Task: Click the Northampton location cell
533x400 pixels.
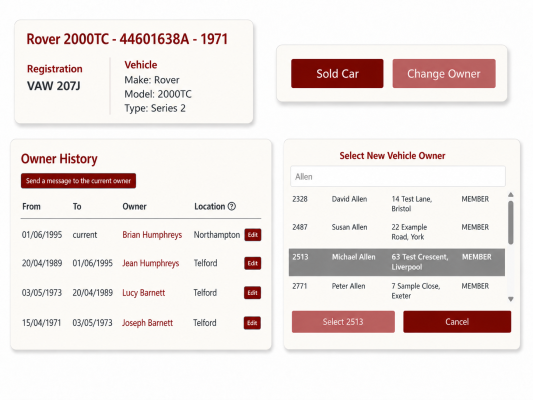Action: click(217, 235)
